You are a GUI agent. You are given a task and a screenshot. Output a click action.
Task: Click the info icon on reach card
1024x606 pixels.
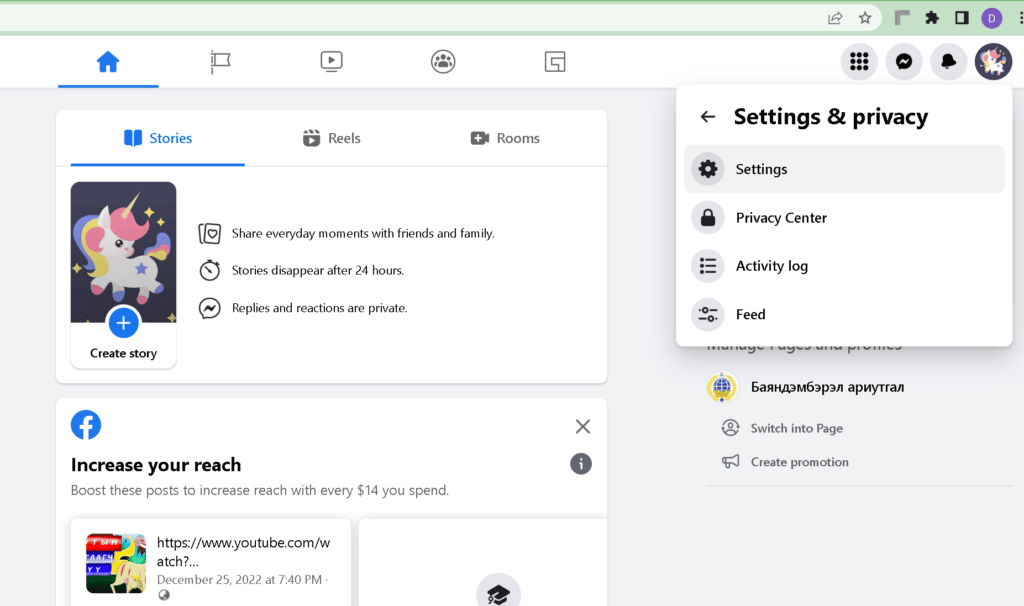[x=581, y=464]
